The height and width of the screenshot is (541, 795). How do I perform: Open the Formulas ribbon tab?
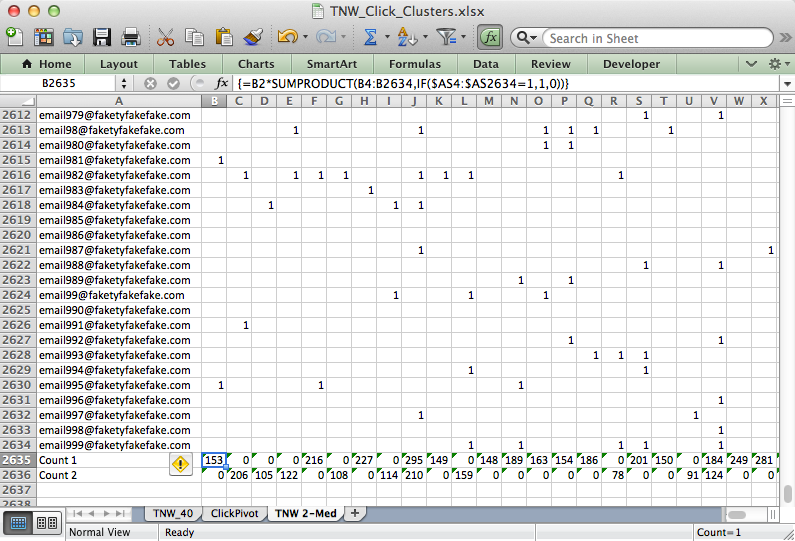click(414, 64)
